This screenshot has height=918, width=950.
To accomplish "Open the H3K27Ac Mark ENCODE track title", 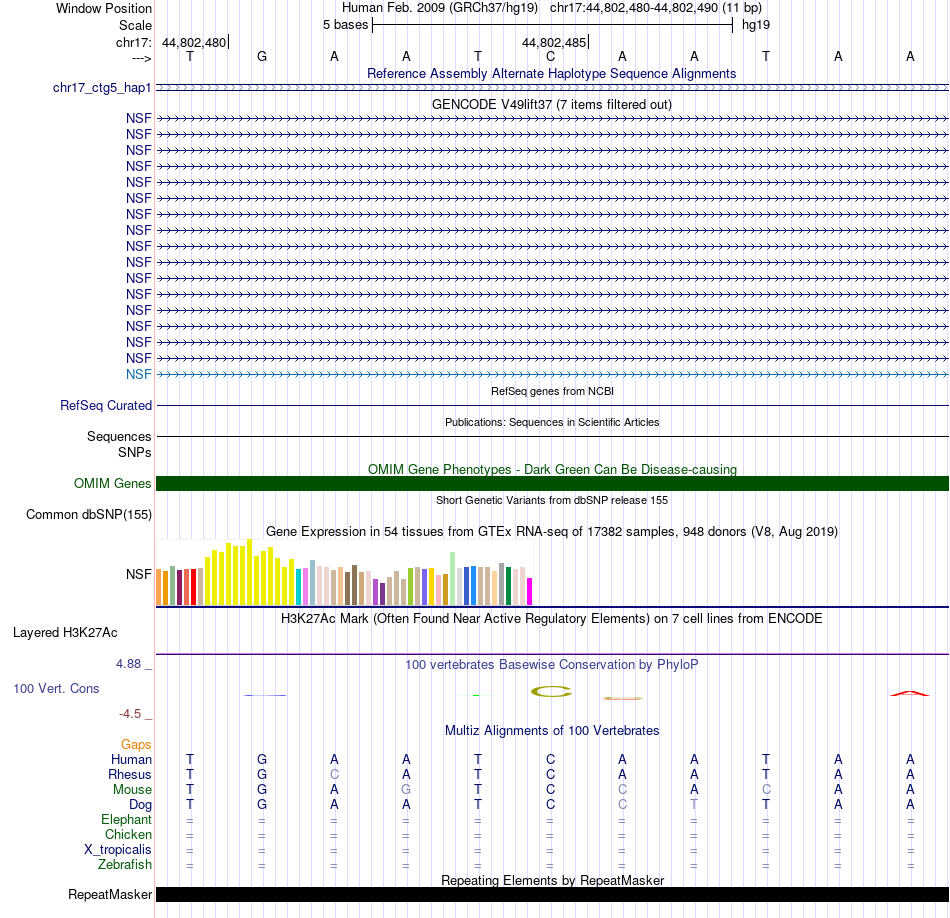I will pyautogui.click(x=551, y=619).
